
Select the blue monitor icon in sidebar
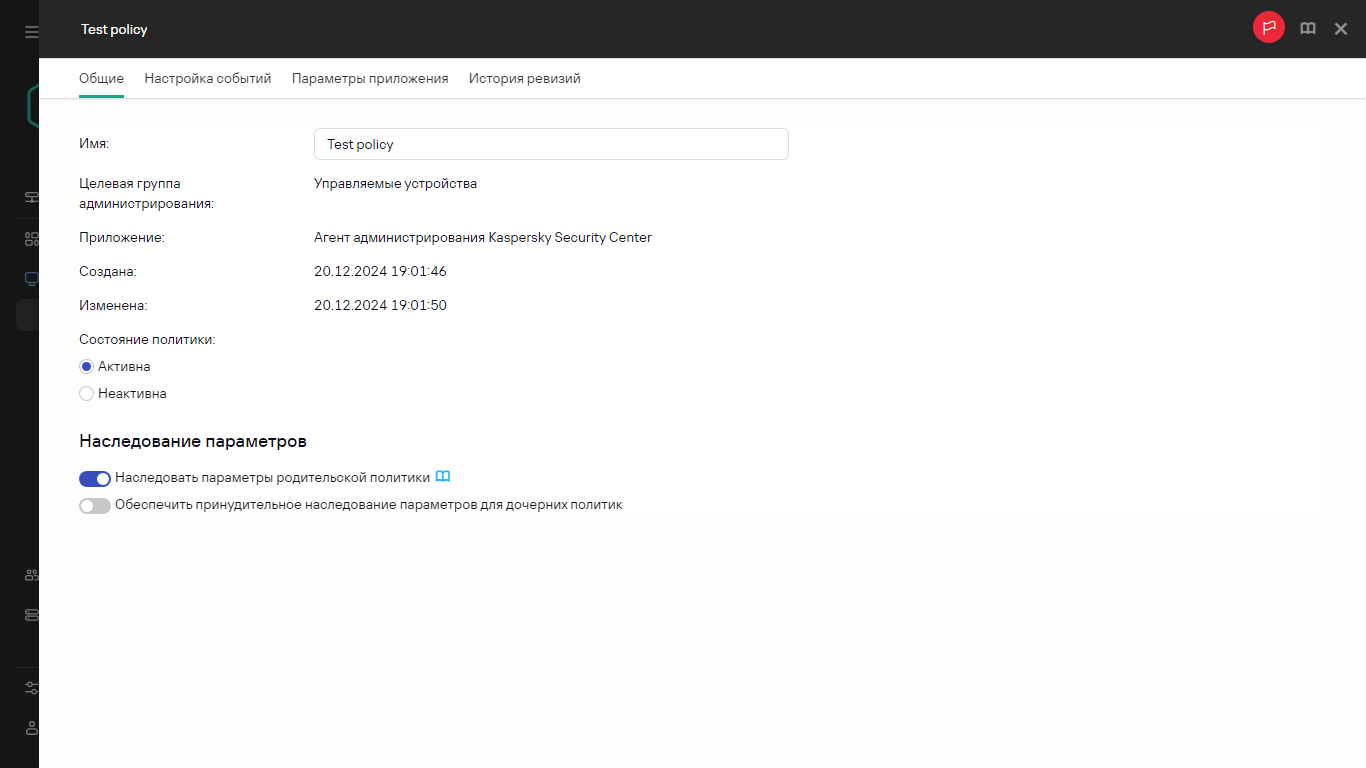point(31,278)
